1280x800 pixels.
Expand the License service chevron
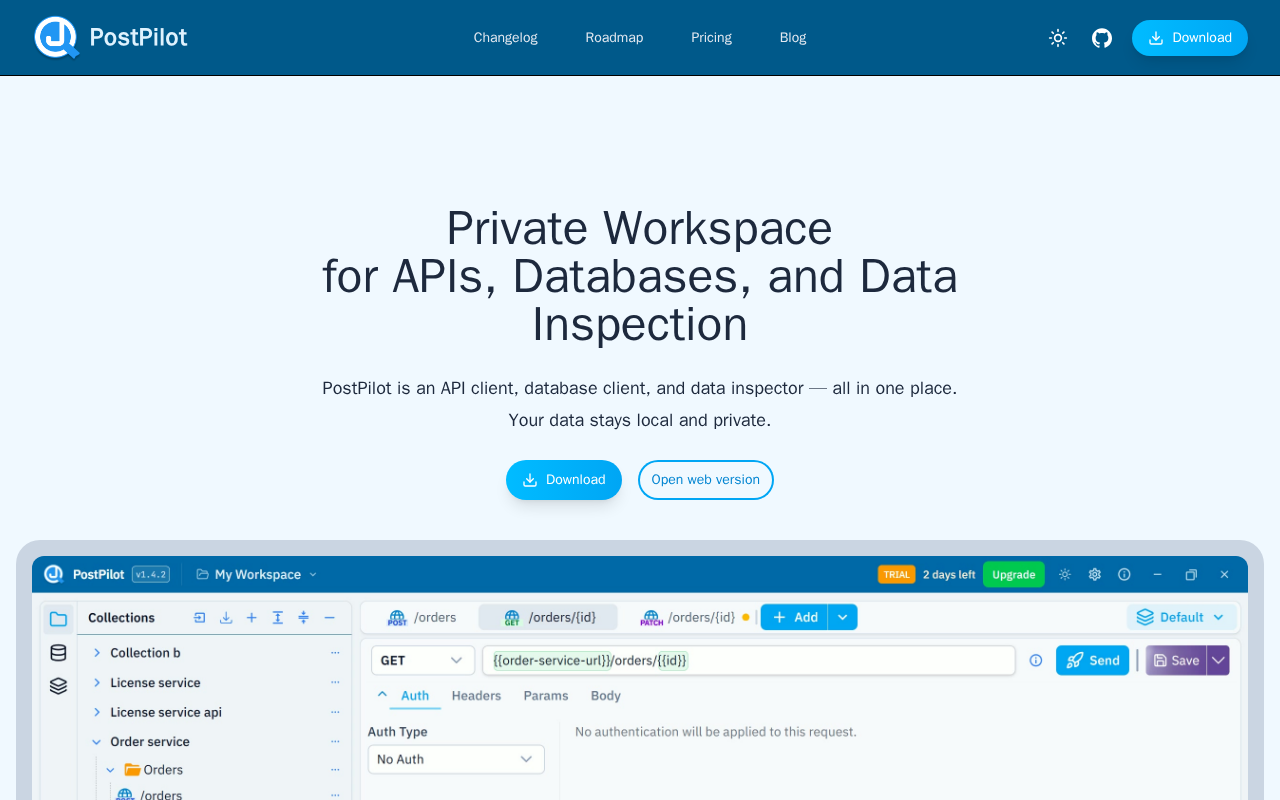[x=97, y=683]
